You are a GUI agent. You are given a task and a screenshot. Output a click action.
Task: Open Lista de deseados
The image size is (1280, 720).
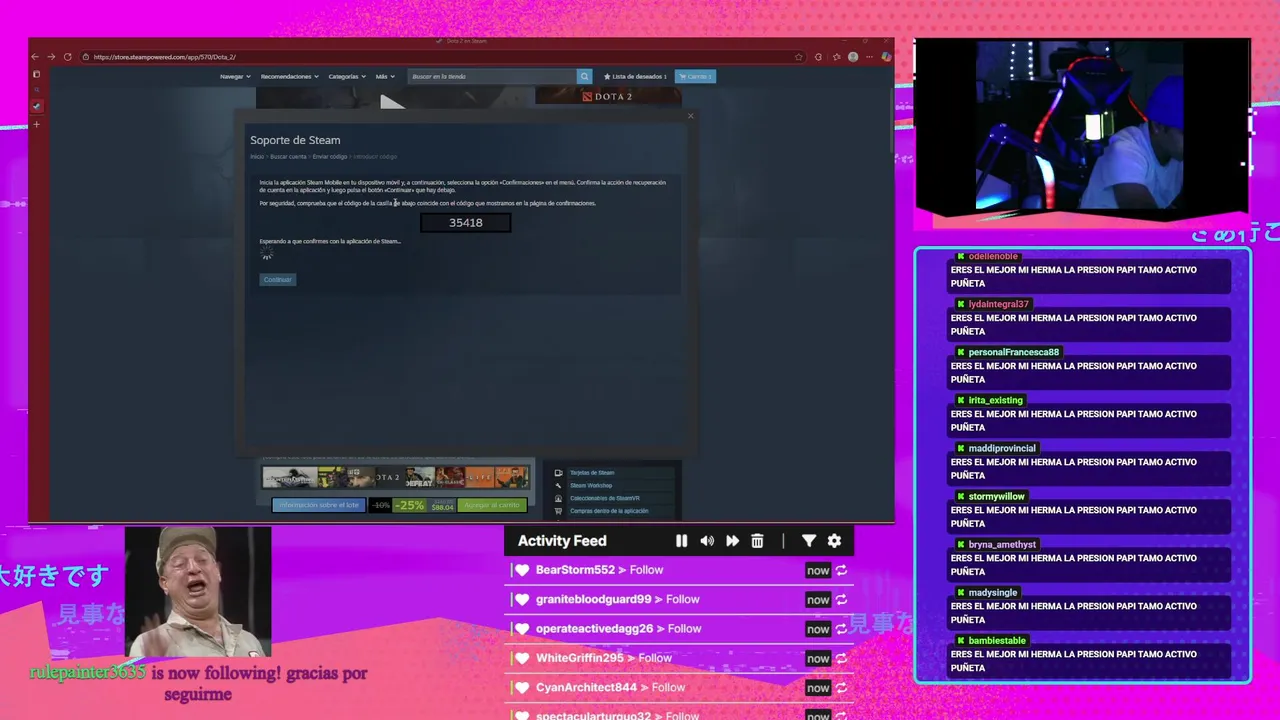(636, 76)
